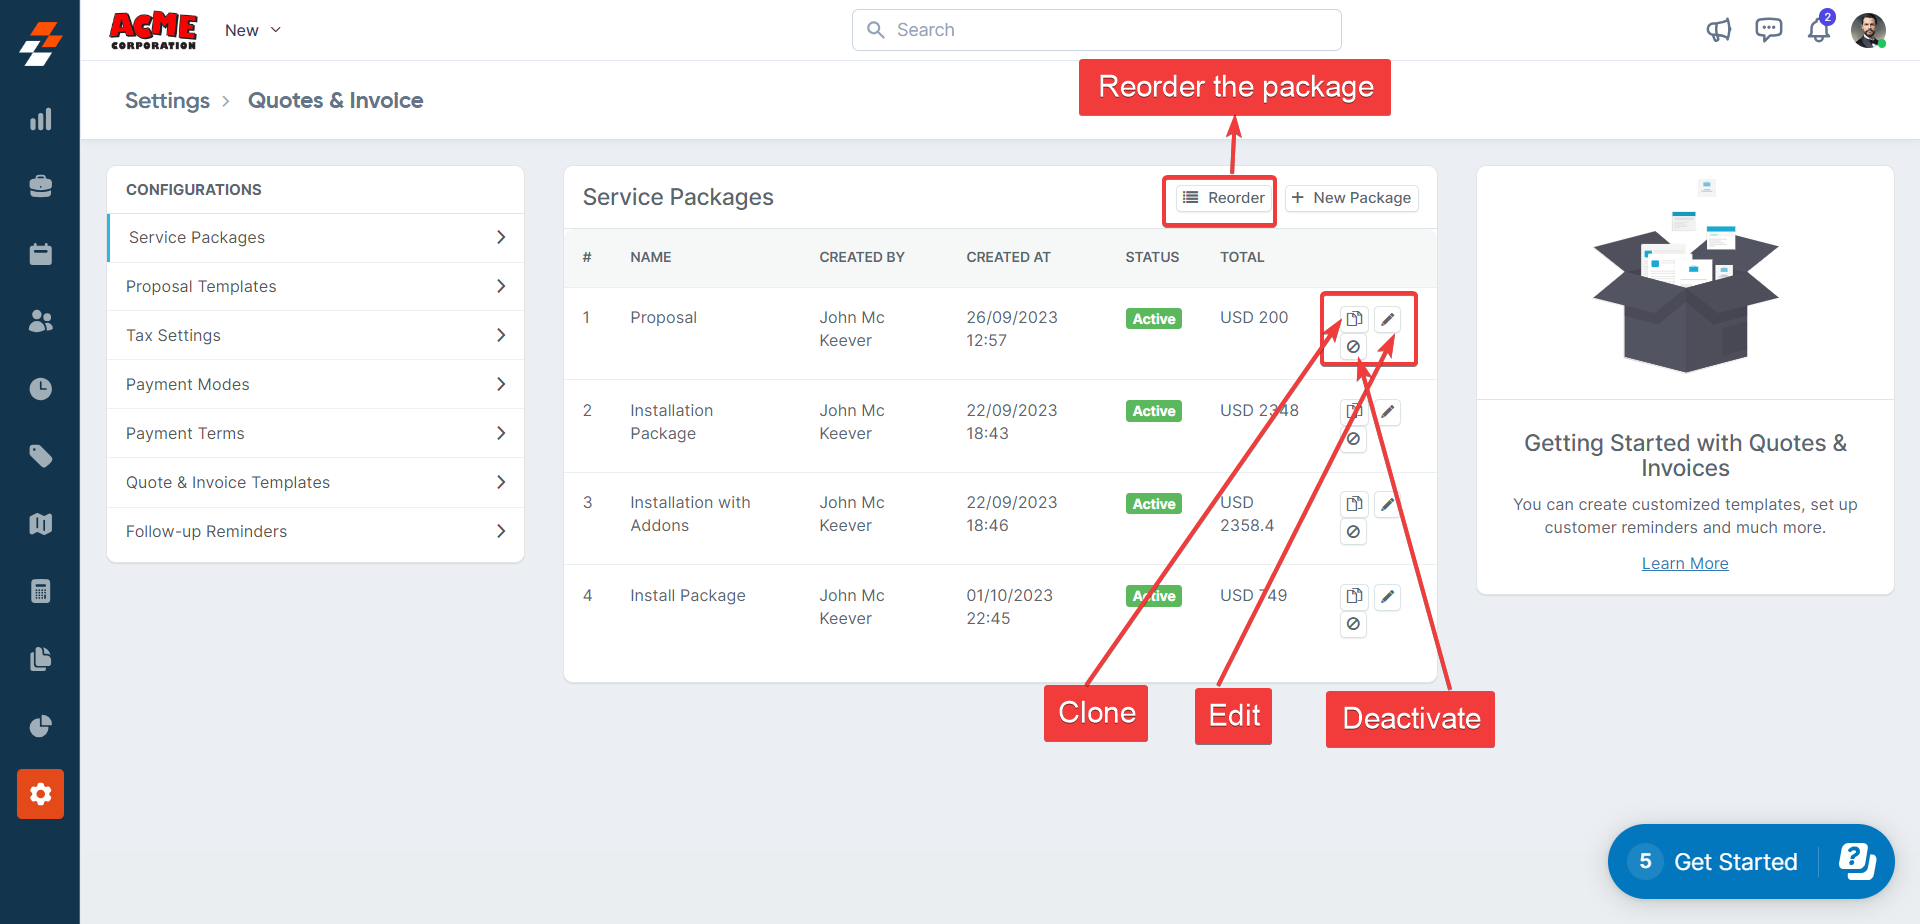Select Follow-up Reminders configuration

206,531
